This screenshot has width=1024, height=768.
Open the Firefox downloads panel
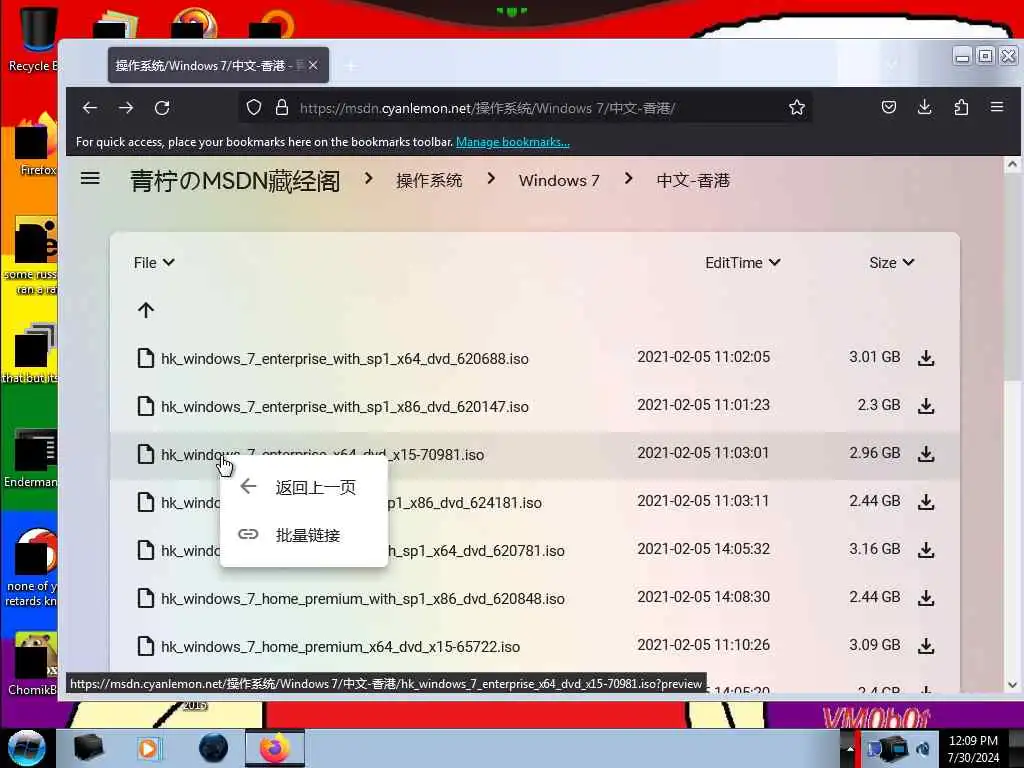tap(925, 107)
